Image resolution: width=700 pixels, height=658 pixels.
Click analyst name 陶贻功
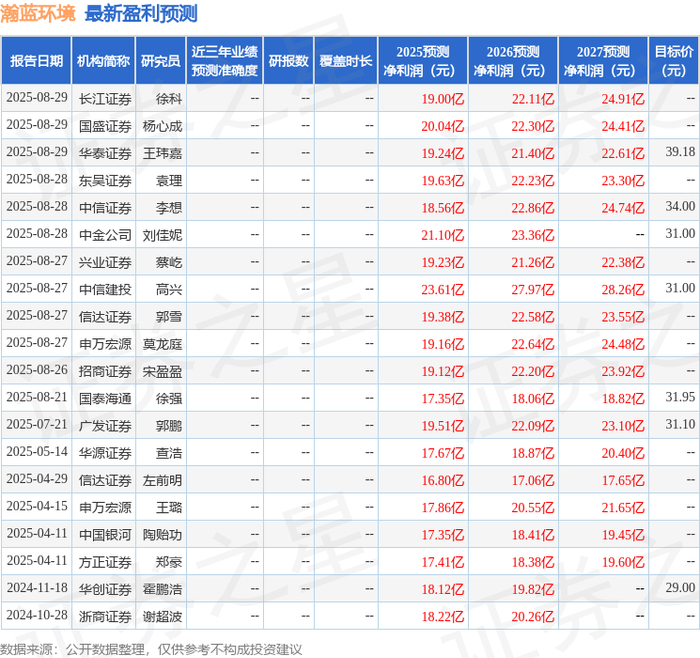162,535
